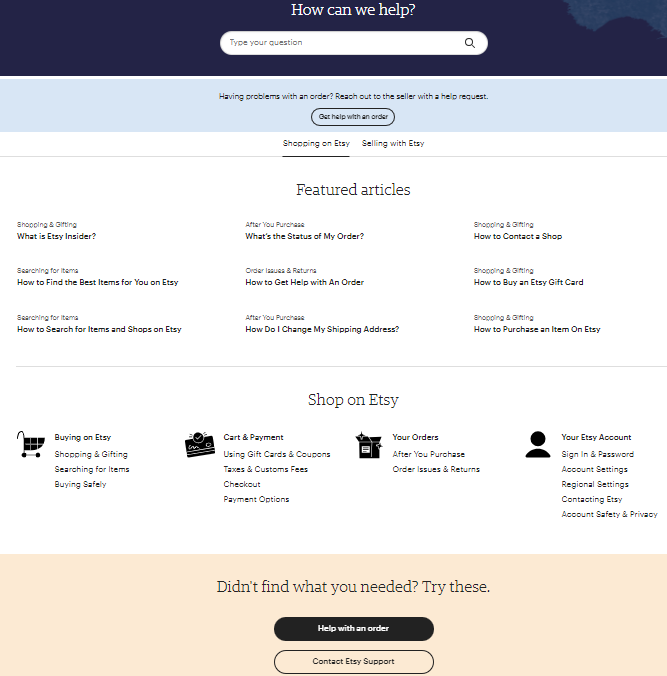
Task: Go to Using Gift Cards & Coupons
Action: 276,454
